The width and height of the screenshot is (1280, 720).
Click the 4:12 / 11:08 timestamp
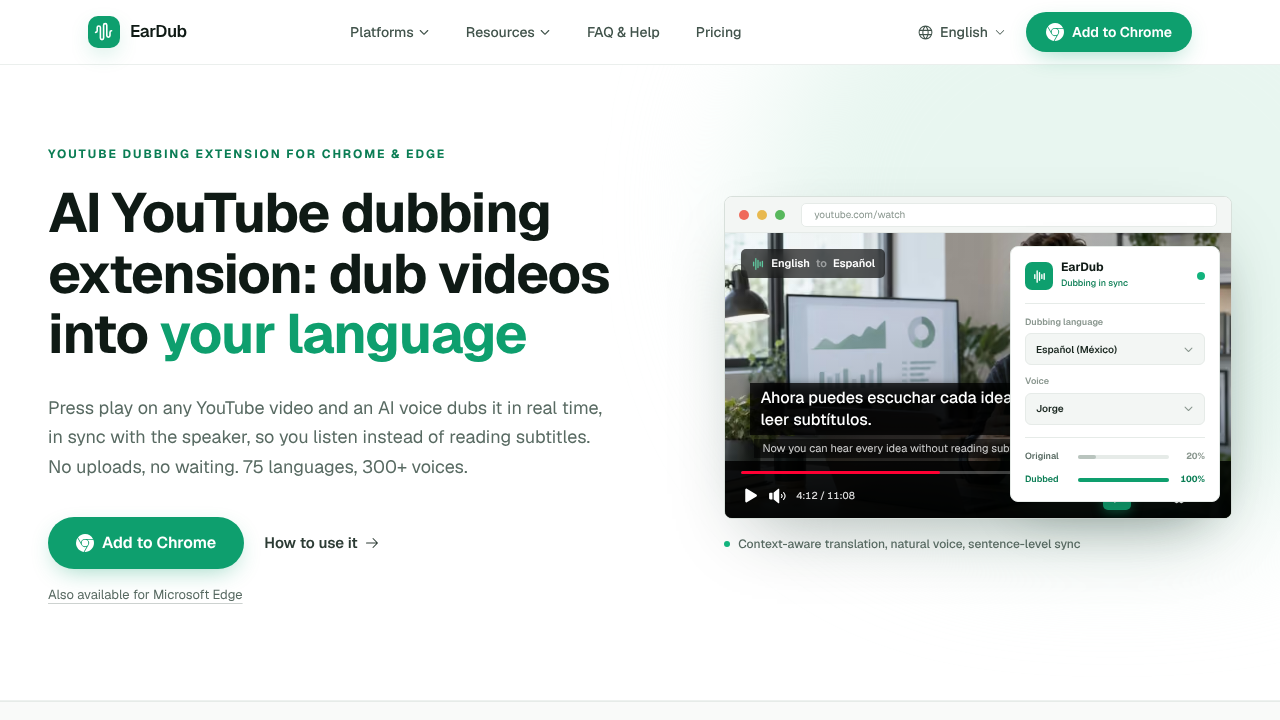[825, 495]
